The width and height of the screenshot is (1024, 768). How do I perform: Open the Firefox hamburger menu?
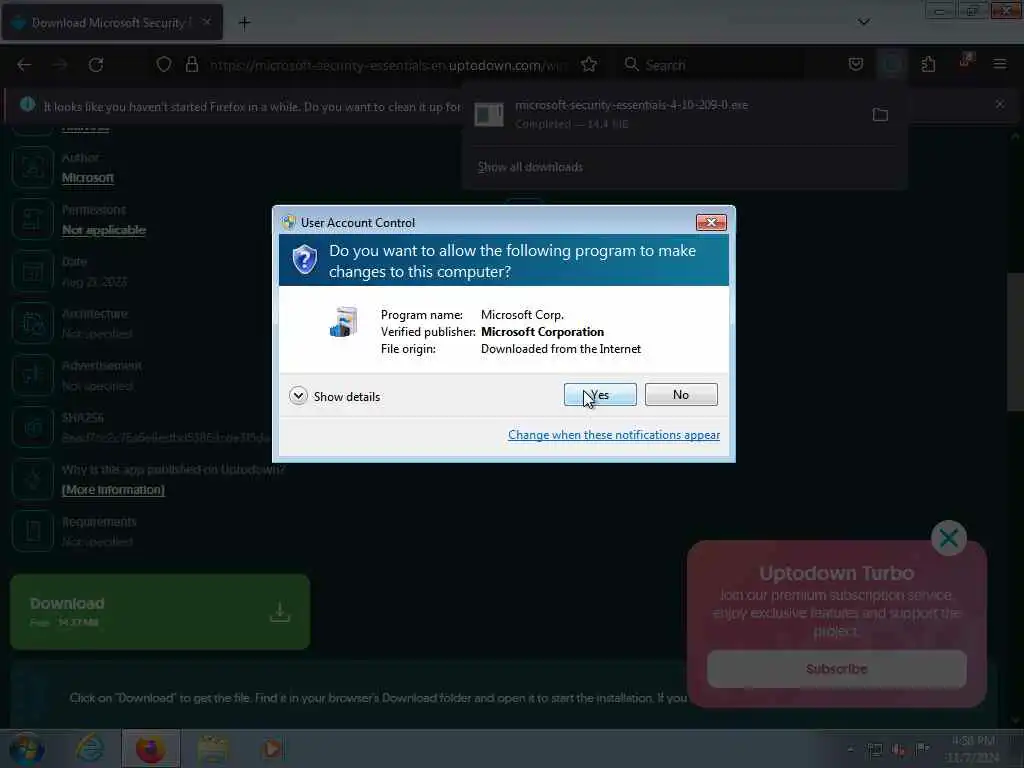click(x=1000, y=64)
